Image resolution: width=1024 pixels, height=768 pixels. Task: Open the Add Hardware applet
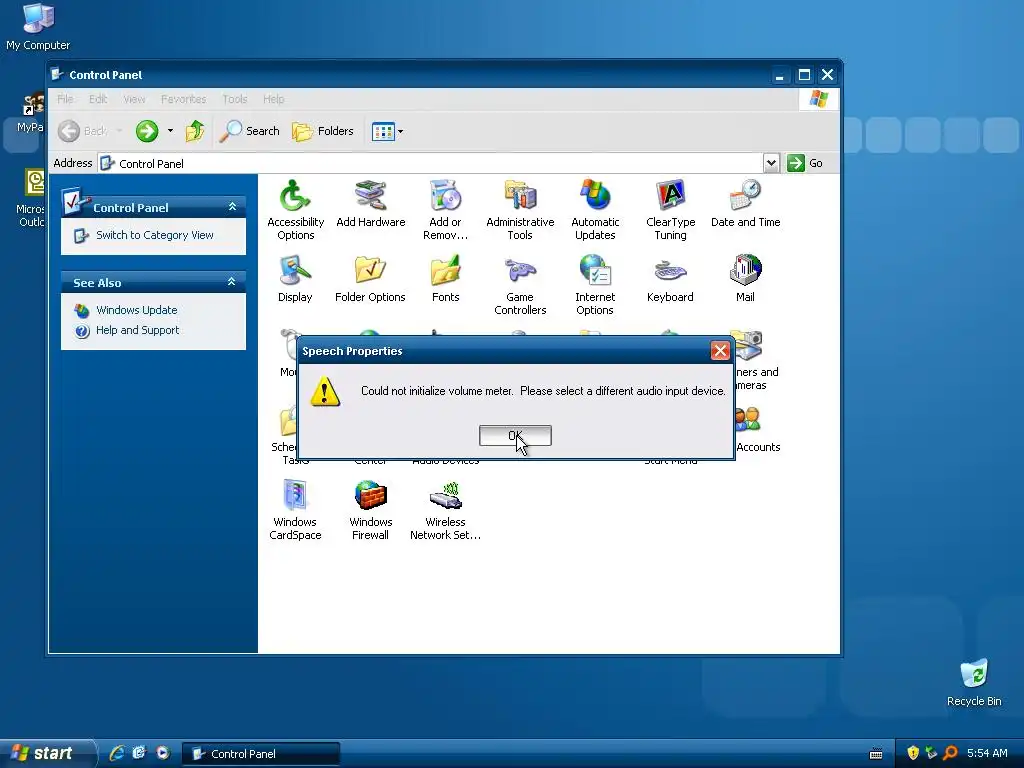(x=370, y=204)
